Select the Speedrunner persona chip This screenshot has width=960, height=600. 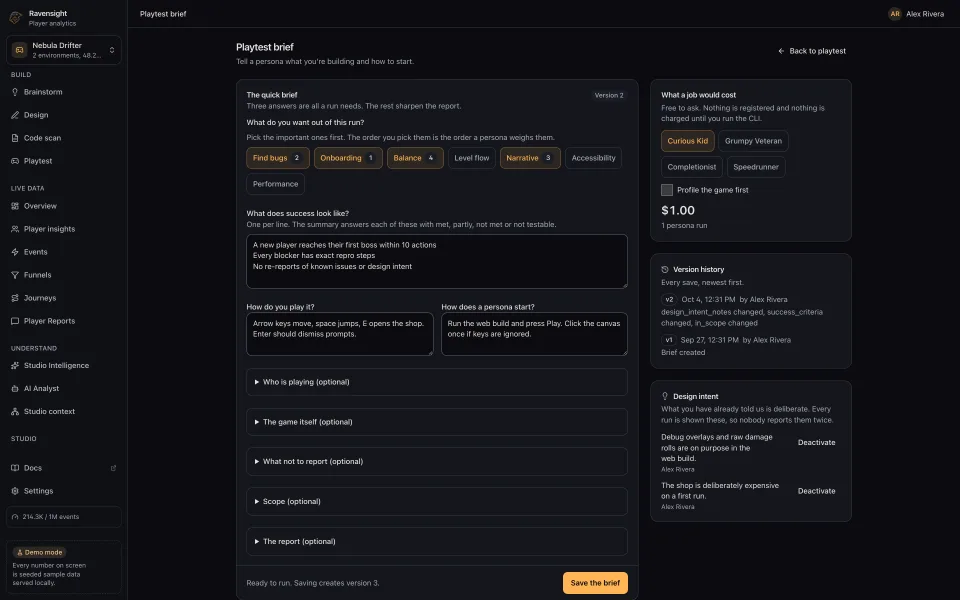756,167
